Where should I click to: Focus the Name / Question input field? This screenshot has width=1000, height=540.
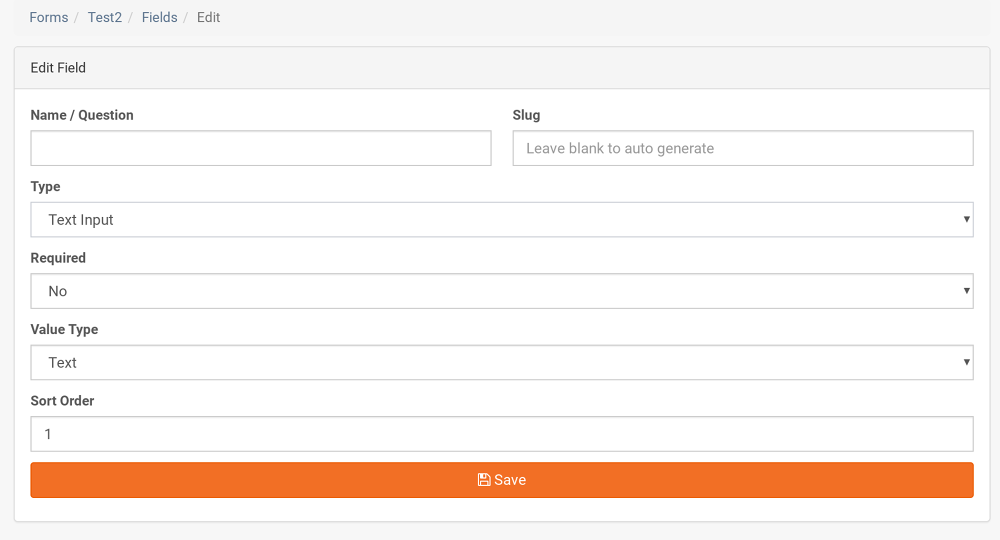(x=261, y=148)
